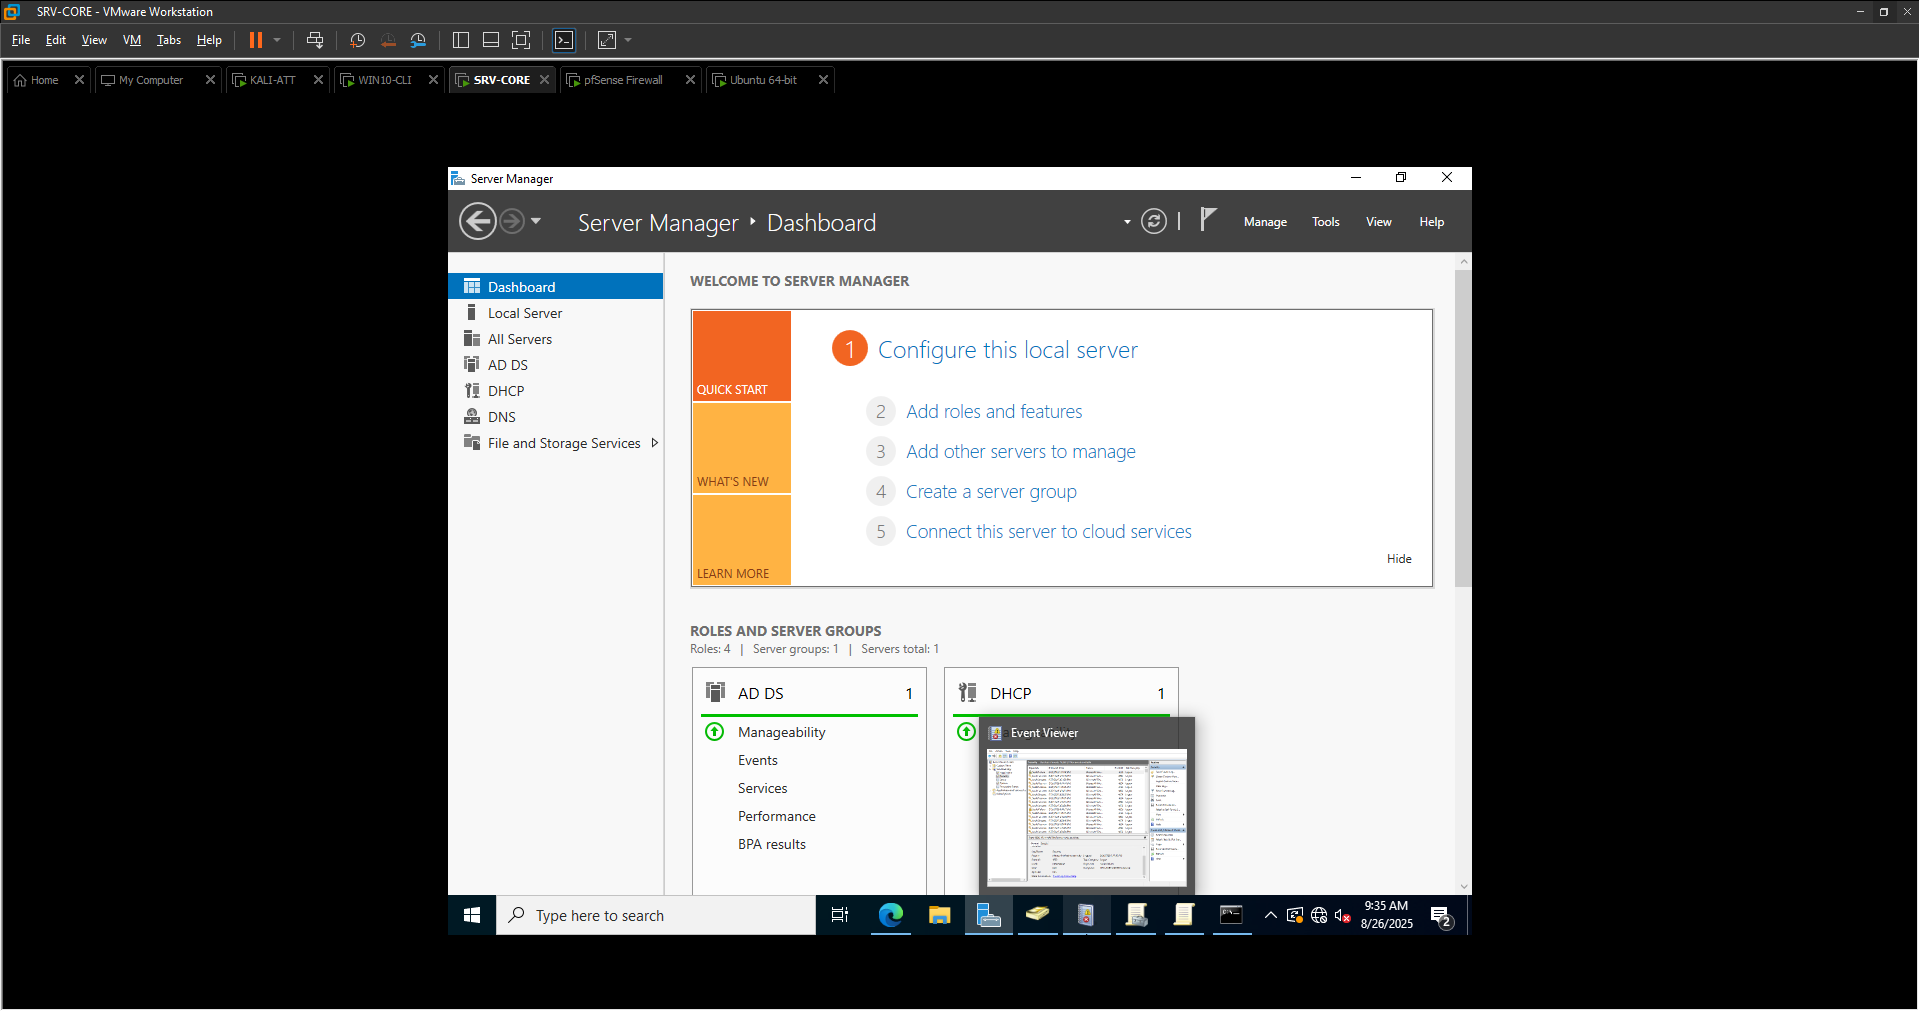Image resolution: width=1919 pixels, height=1011 pixels.
Task: Click the Command Prompt taskbar icon
Action: click(x=1231, y=915)
